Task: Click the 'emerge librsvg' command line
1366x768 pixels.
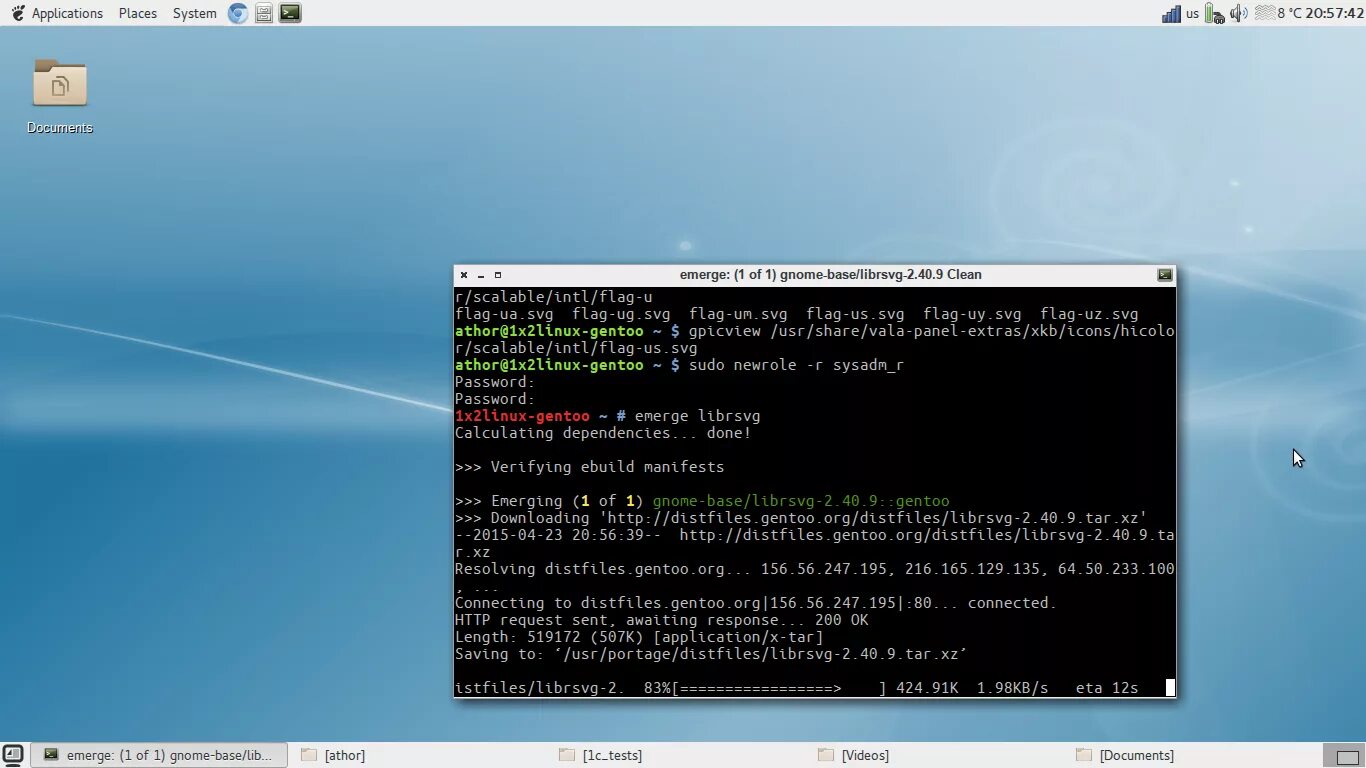Action: tap(698, 416)
